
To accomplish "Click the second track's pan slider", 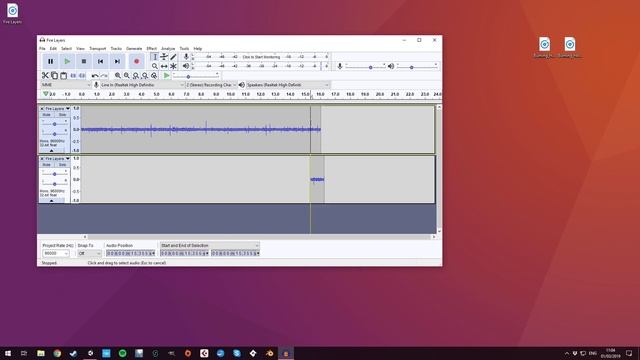I will [54, 184].
